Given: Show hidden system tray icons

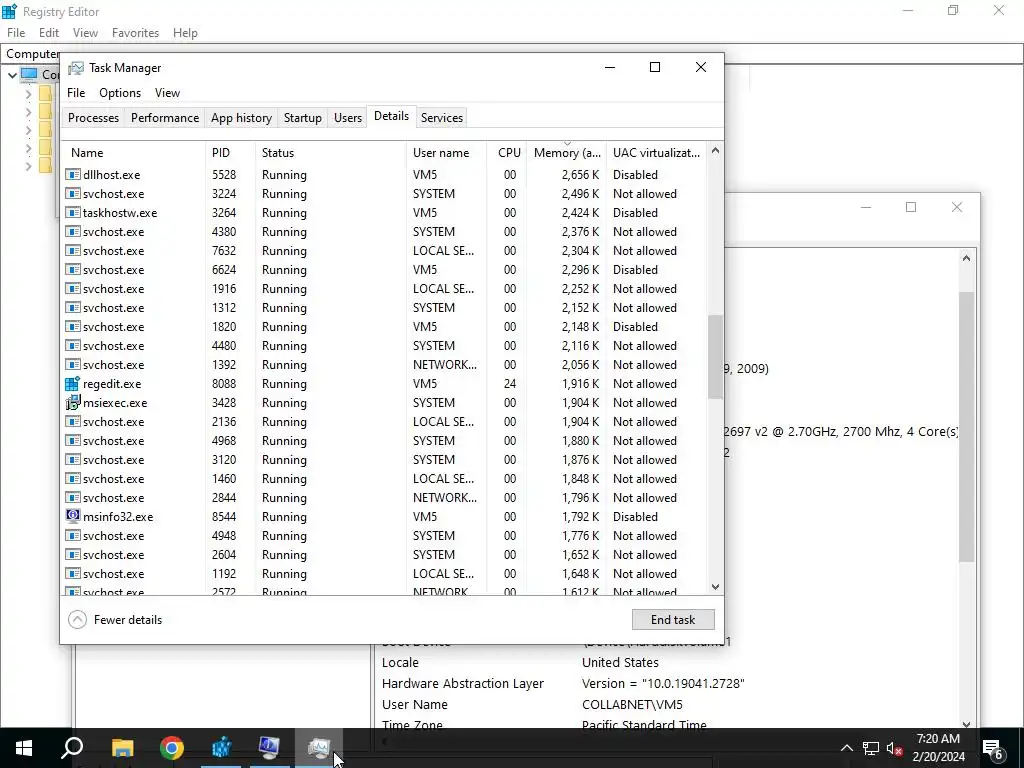Looking at the screenshot, I should click(846, 748).
